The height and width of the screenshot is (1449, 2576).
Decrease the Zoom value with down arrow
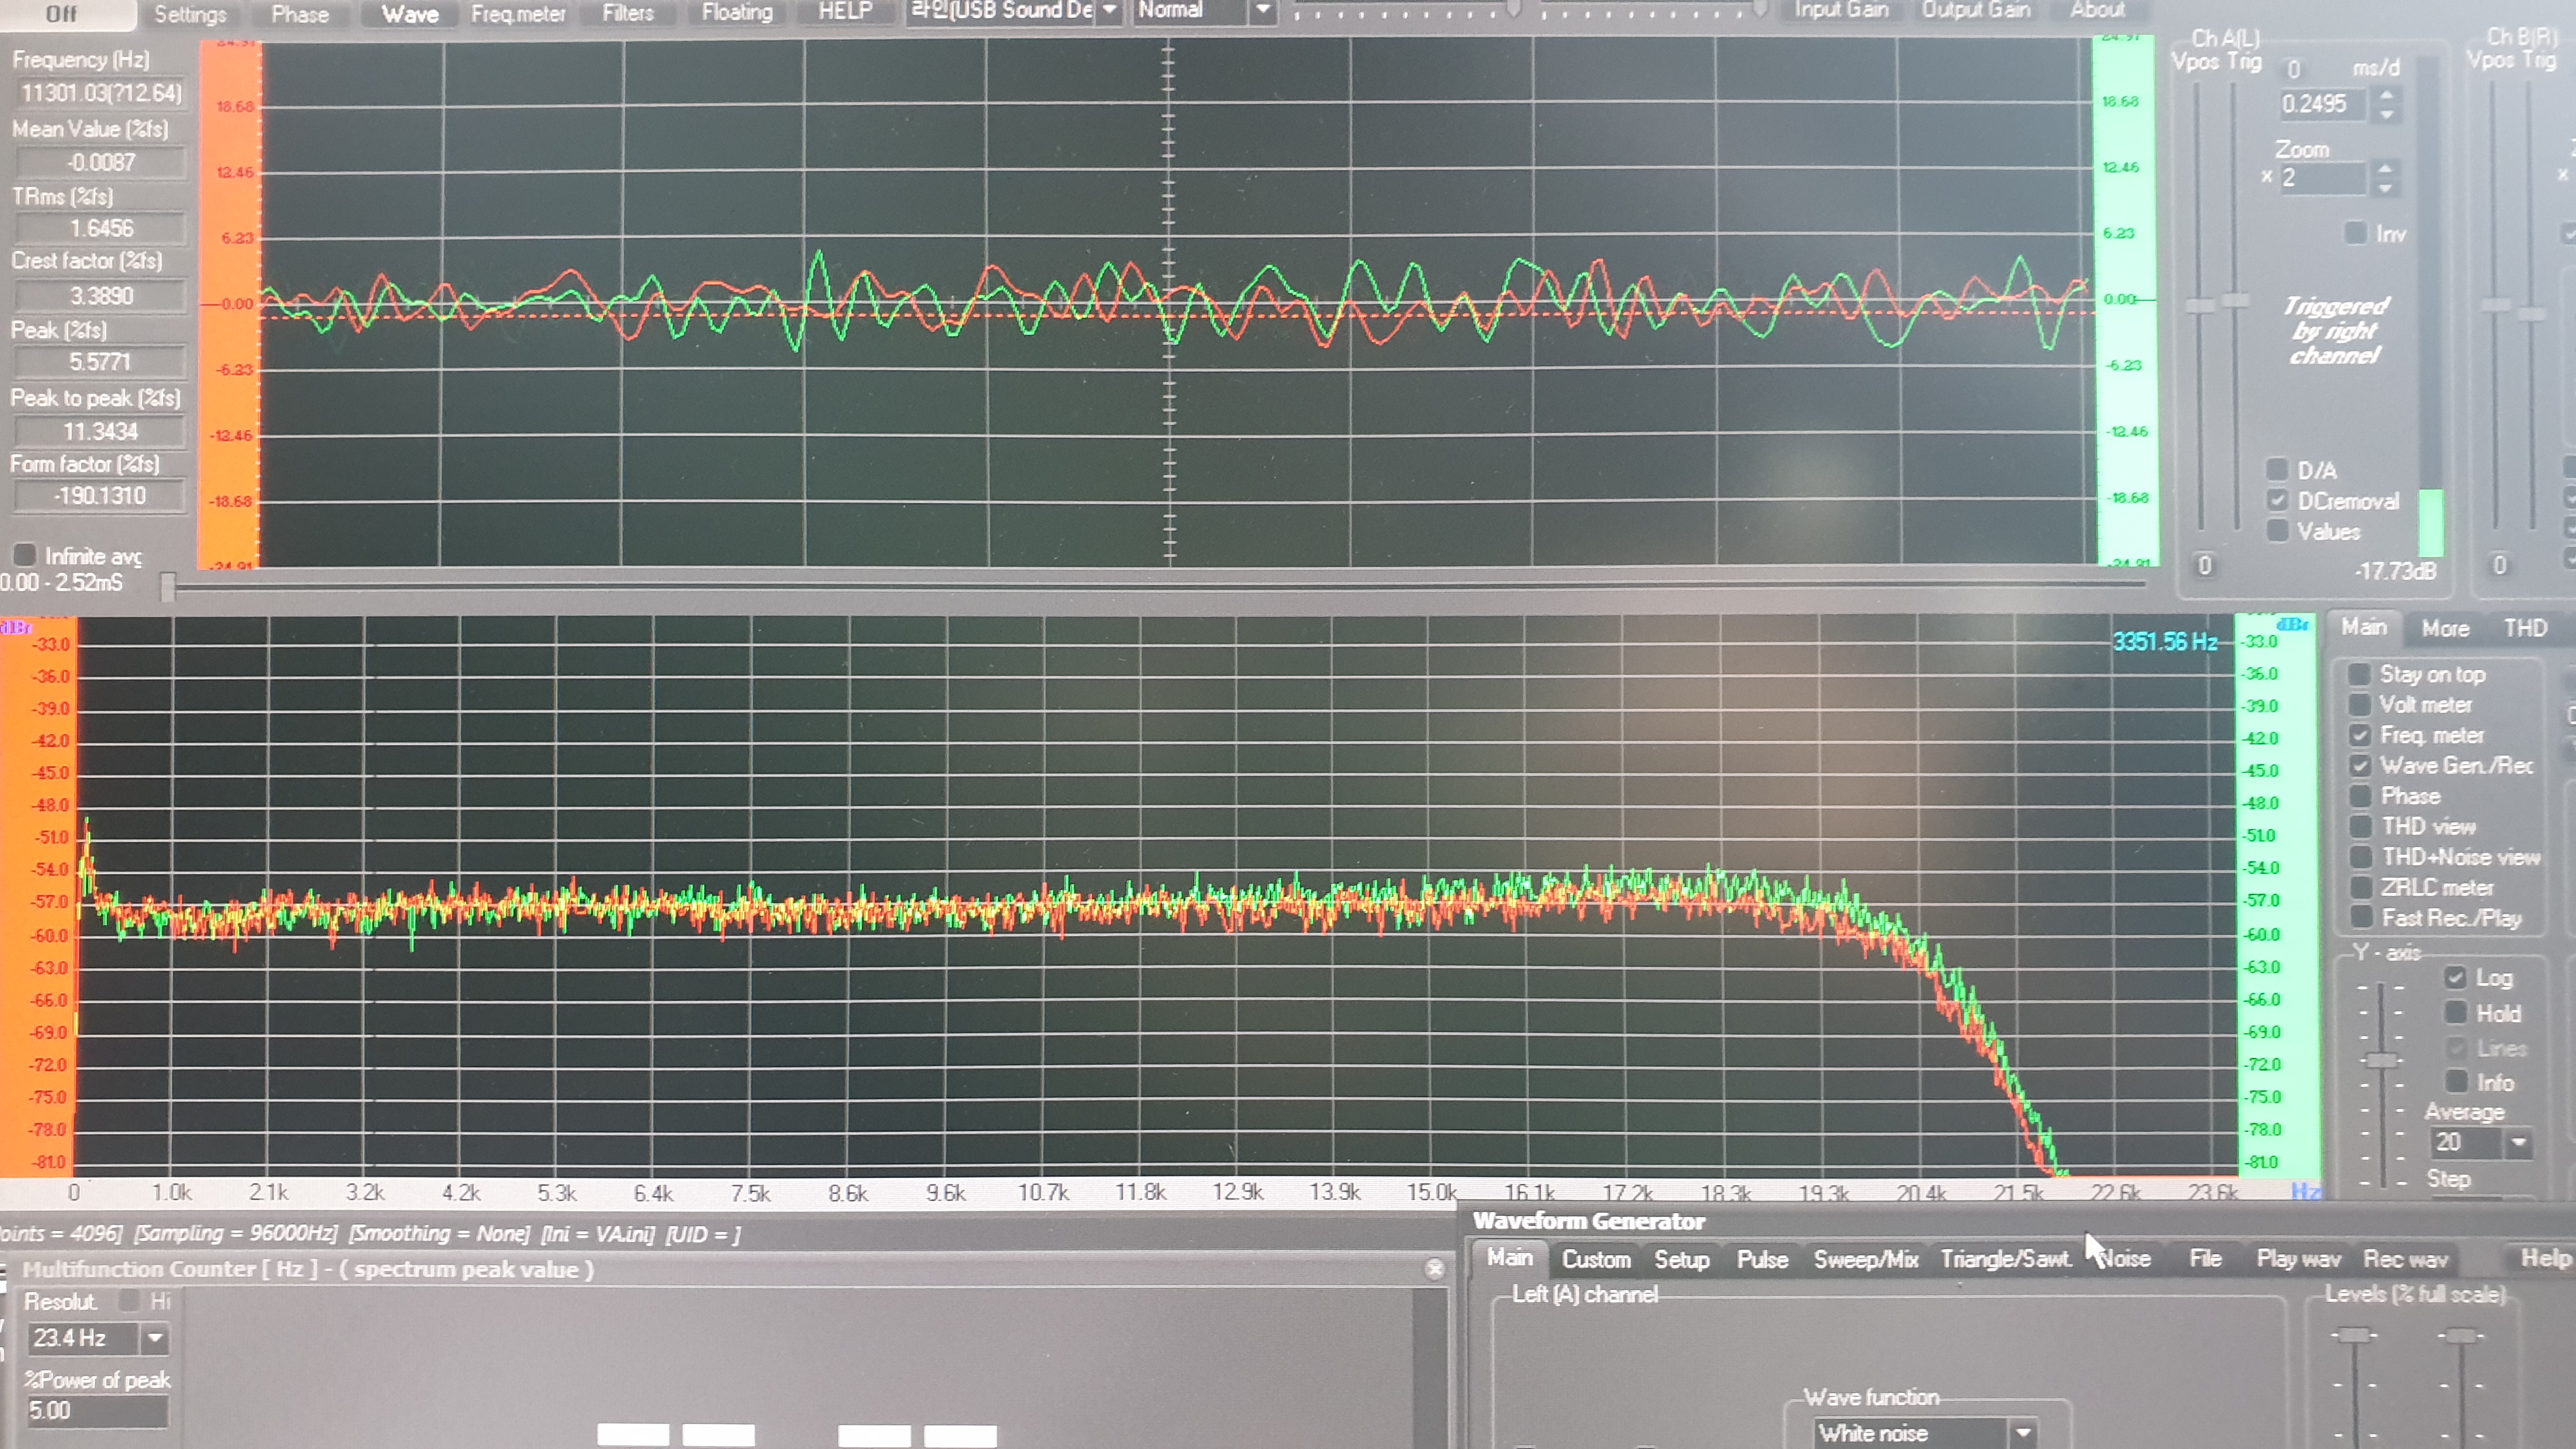coord(2385,188)
